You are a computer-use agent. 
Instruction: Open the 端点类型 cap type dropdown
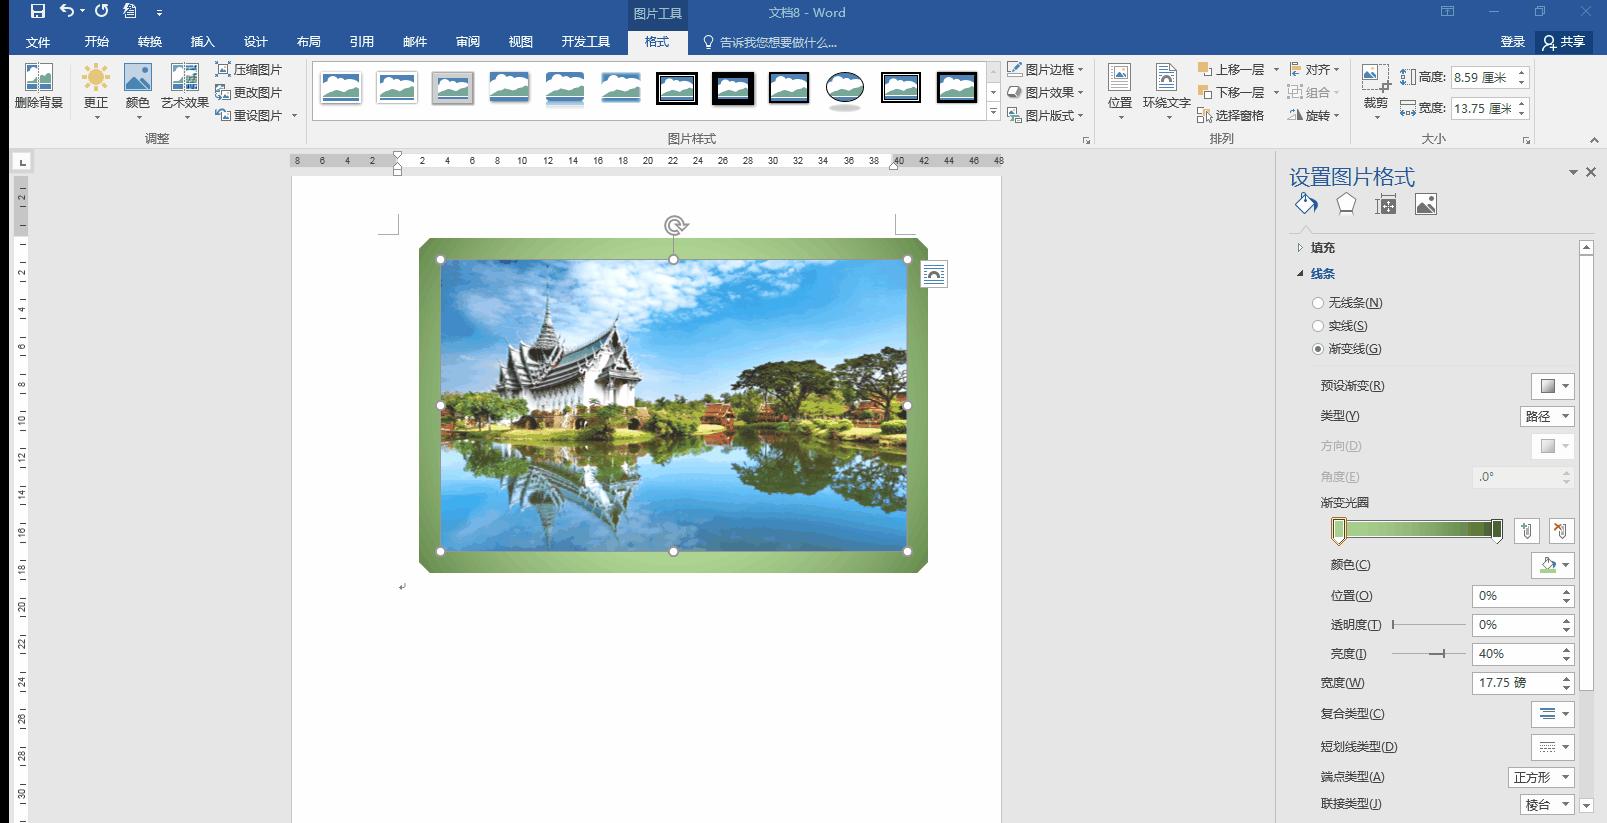click(1540, 778)
